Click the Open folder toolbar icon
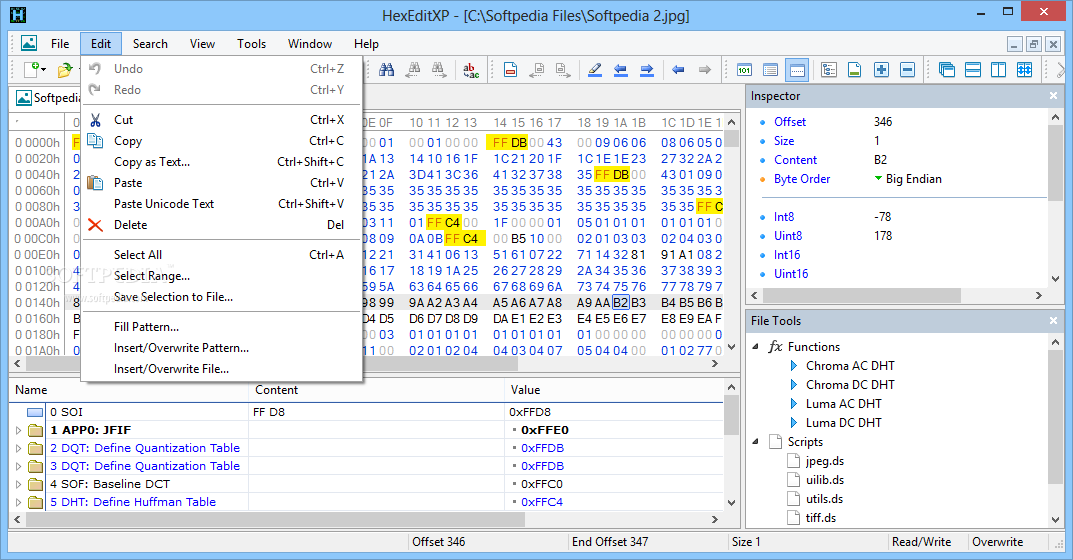Screen dimensions: 1073x560 click(x=65, y=70)
